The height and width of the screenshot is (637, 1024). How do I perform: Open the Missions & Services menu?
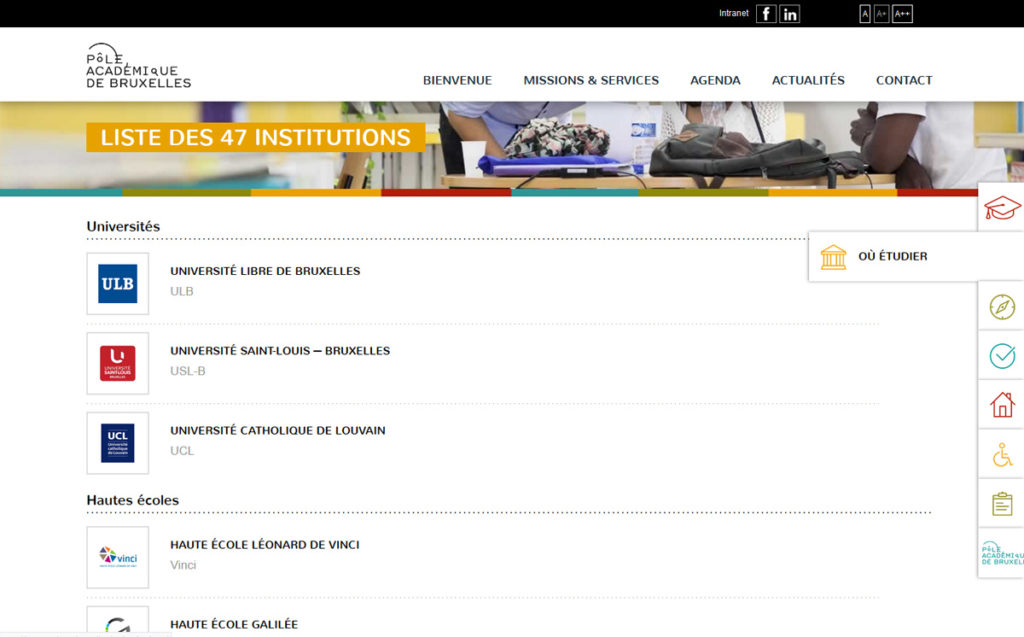[x=591, y=80]
